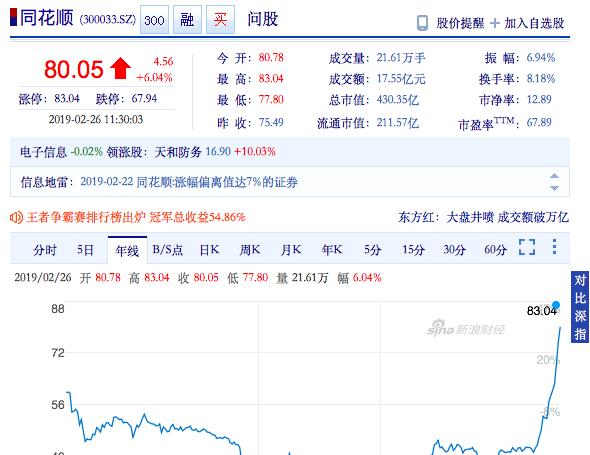Switch to the 年K chart tab
590x455 pixels.
pos(332,250)
